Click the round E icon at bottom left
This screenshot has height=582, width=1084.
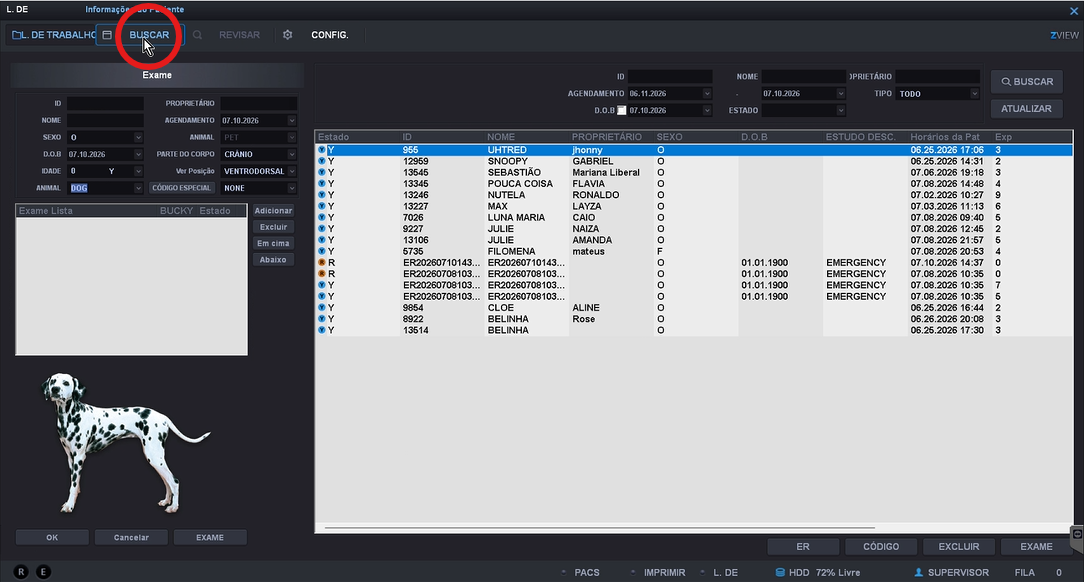(44, 572)
